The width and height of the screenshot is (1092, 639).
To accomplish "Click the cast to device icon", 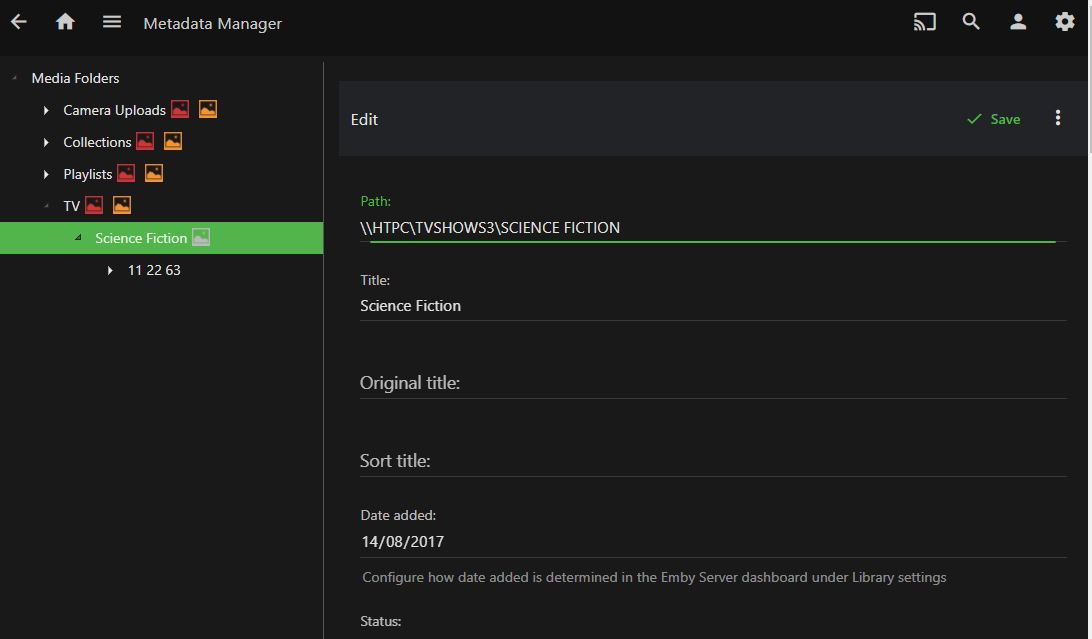I will pyautogui.click(x=924, y=22).
